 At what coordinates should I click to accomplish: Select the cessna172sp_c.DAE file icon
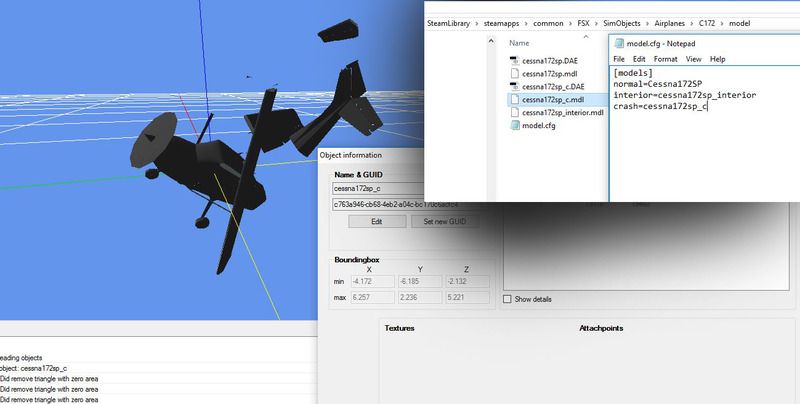514,87
